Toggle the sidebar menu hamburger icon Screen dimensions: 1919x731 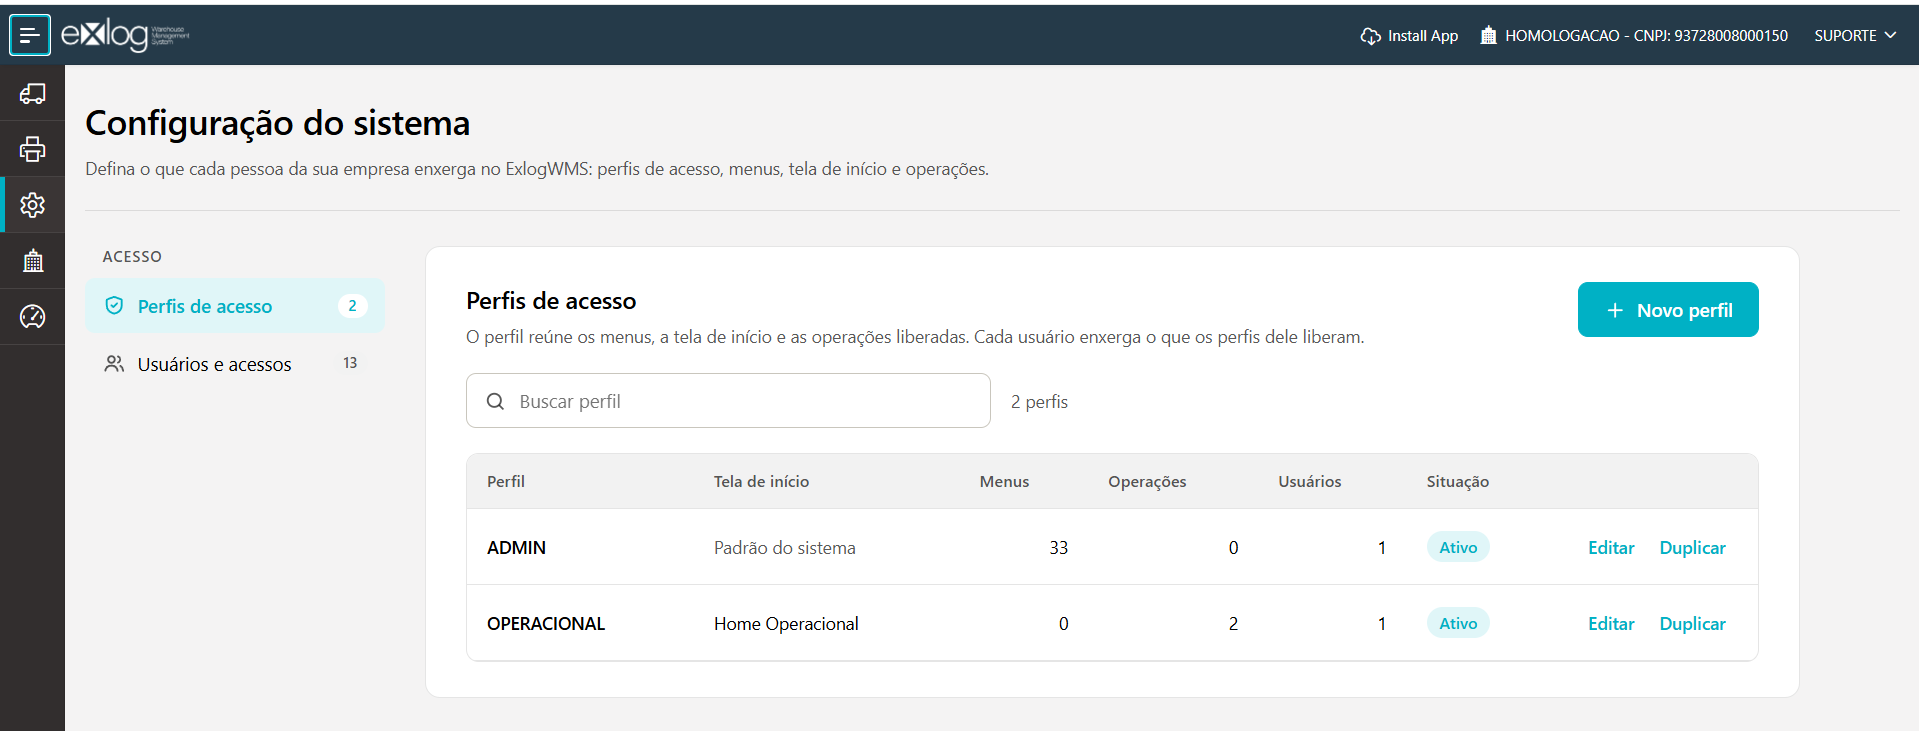pos(30,35)
